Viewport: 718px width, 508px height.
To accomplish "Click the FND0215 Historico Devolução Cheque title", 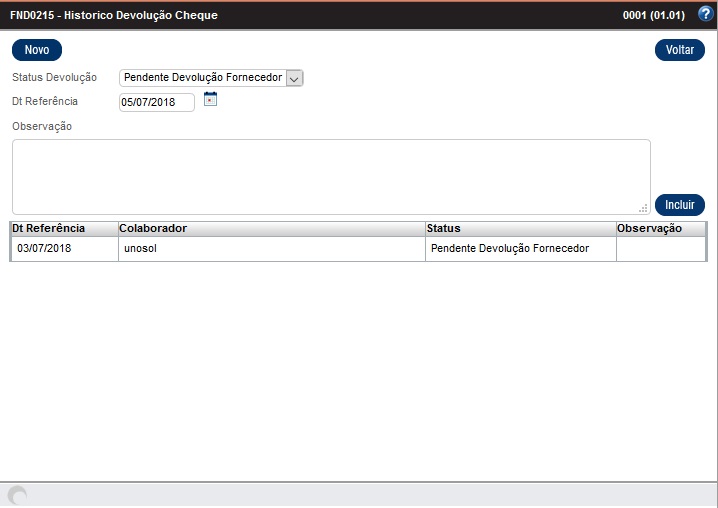I will [x=114, y=16].
